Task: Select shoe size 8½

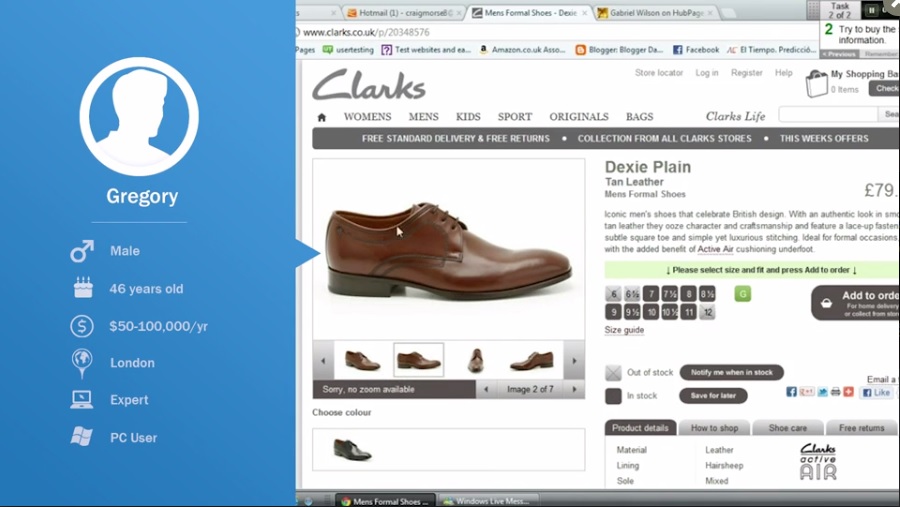Action: (x=707, y=294)
